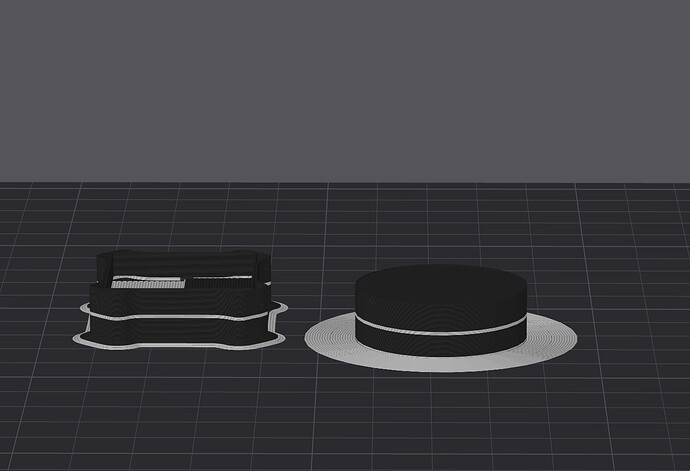Click the flat top surface of the cylinder
The image size is (690, 471).
[441, 284]
